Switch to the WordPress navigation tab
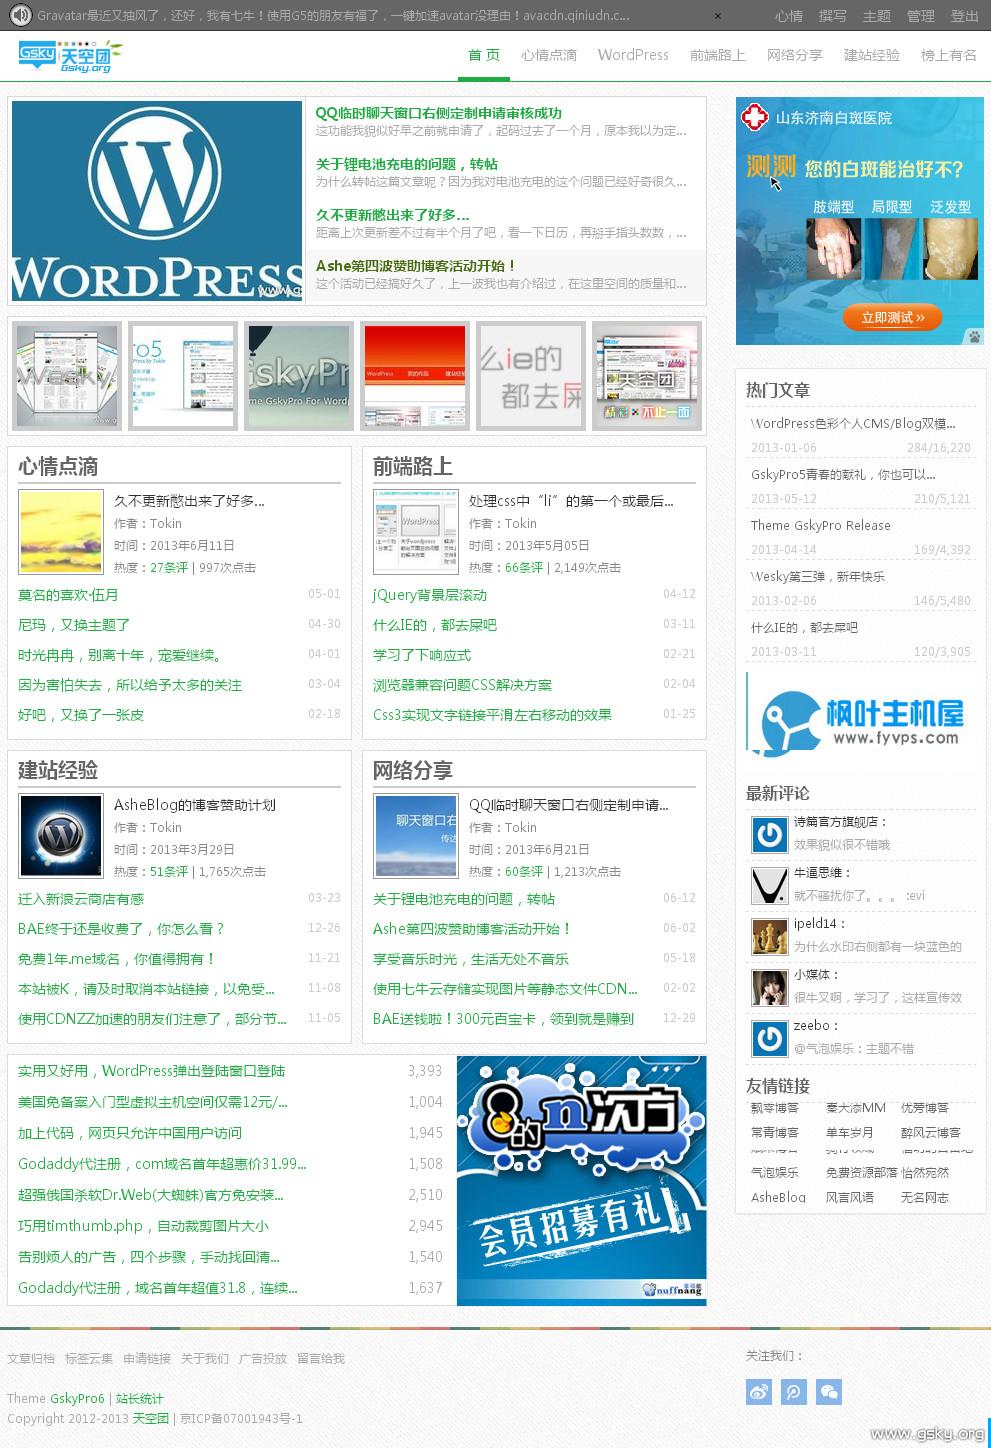The image size is (991, 1448). tap(633, 55)
